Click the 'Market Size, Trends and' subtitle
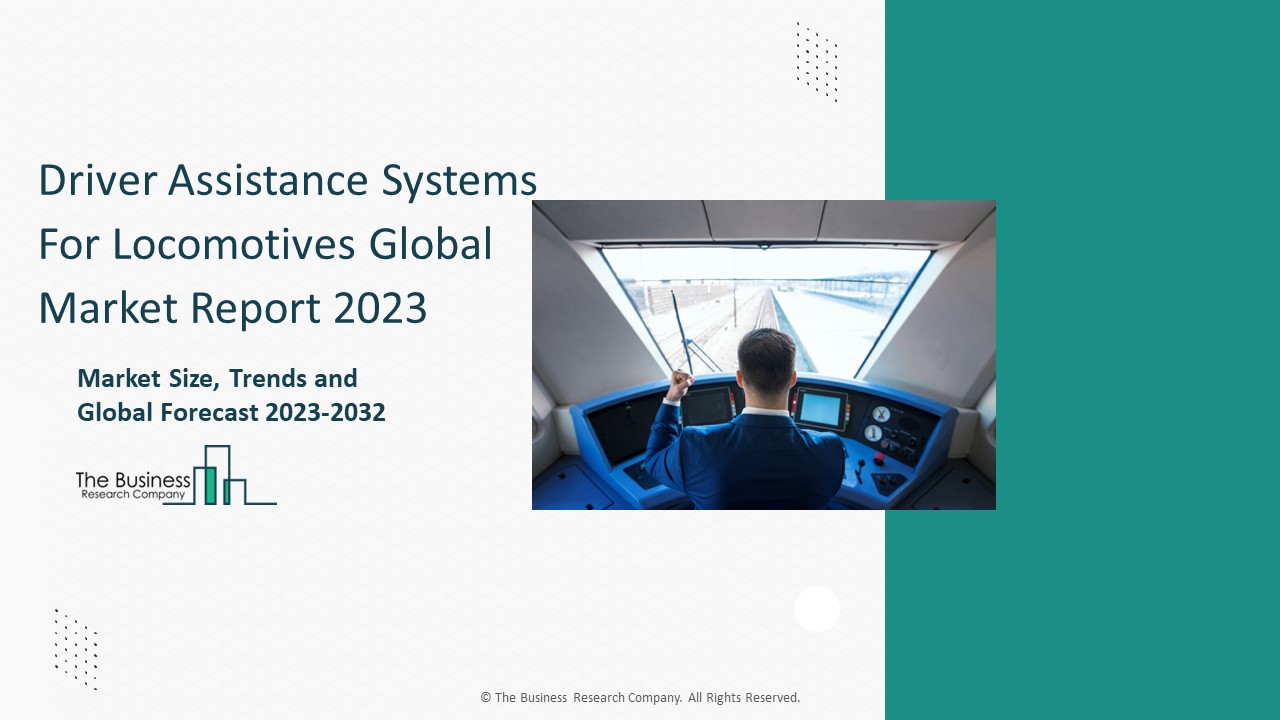Screen dimensions: 1280x720 (217, 379)
